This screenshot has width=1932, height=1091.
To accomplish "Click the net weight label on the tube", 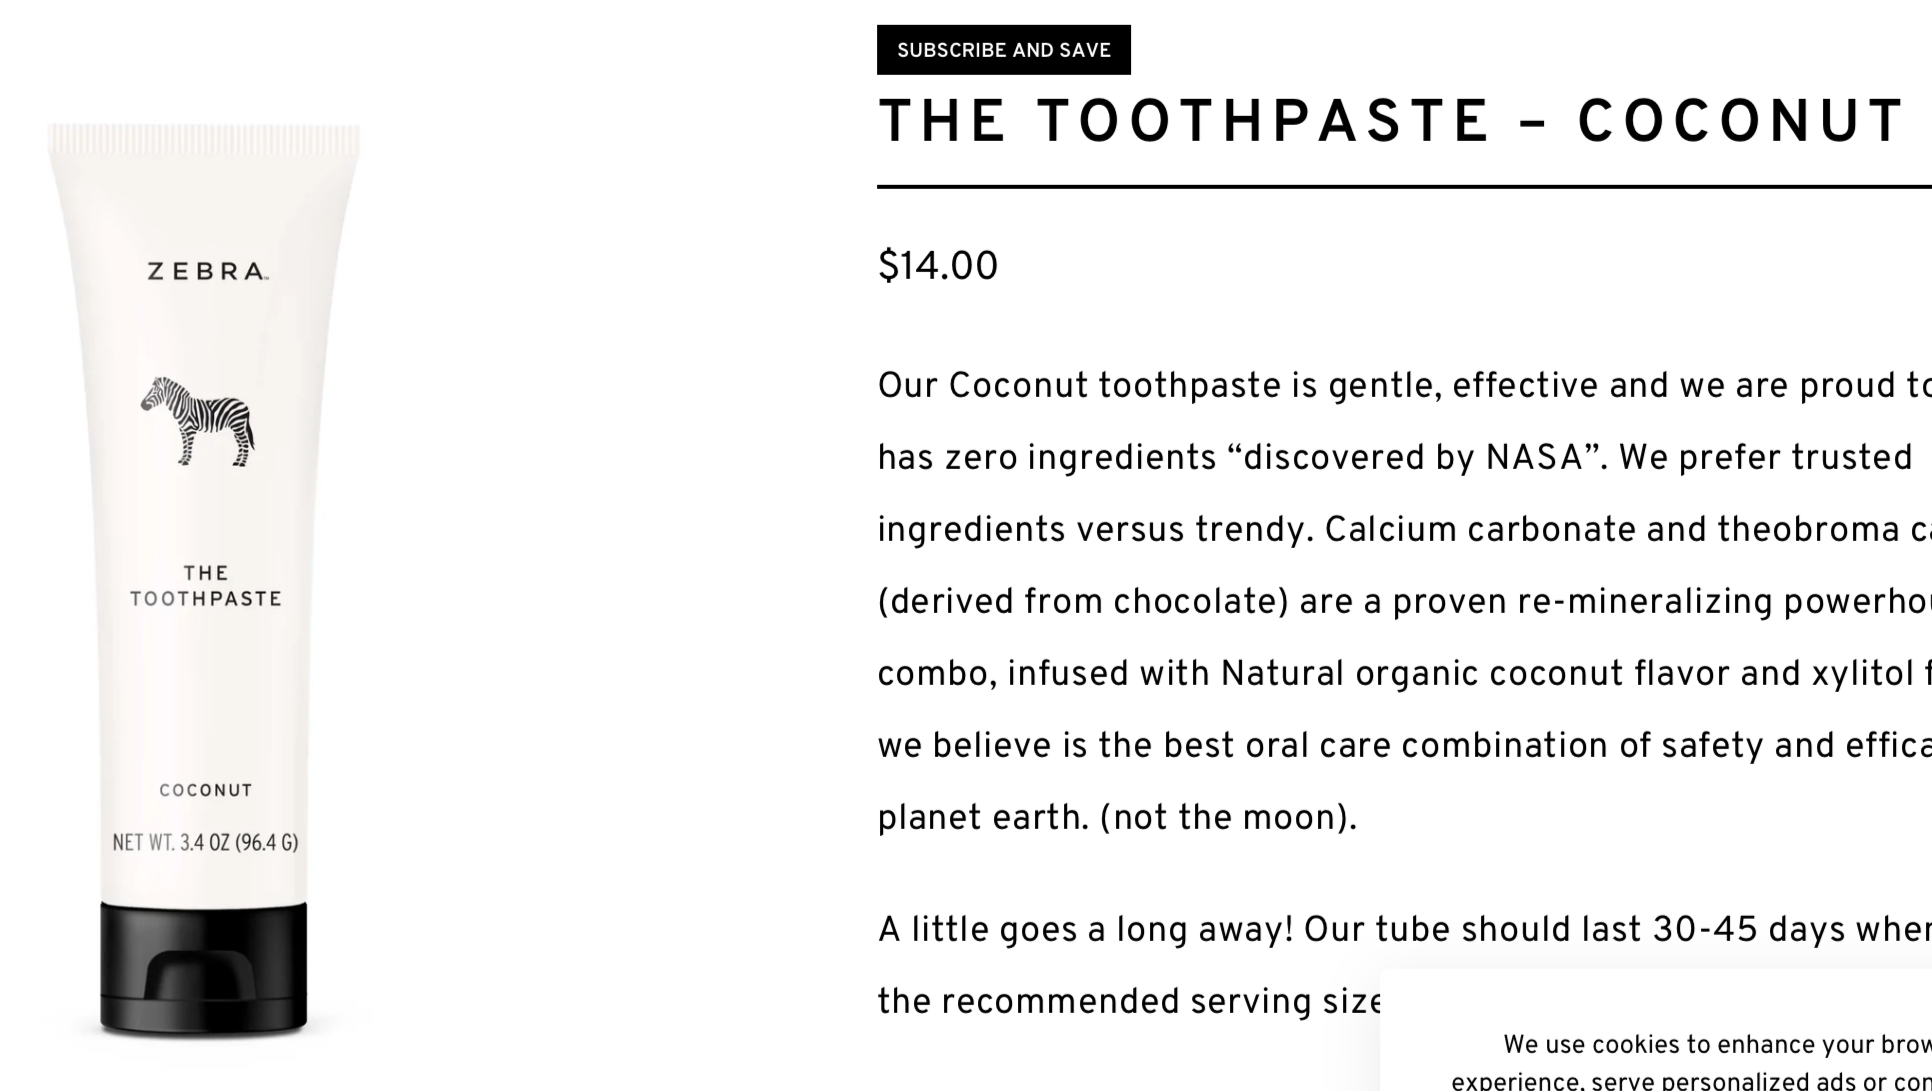I will (x=207, y=843).
